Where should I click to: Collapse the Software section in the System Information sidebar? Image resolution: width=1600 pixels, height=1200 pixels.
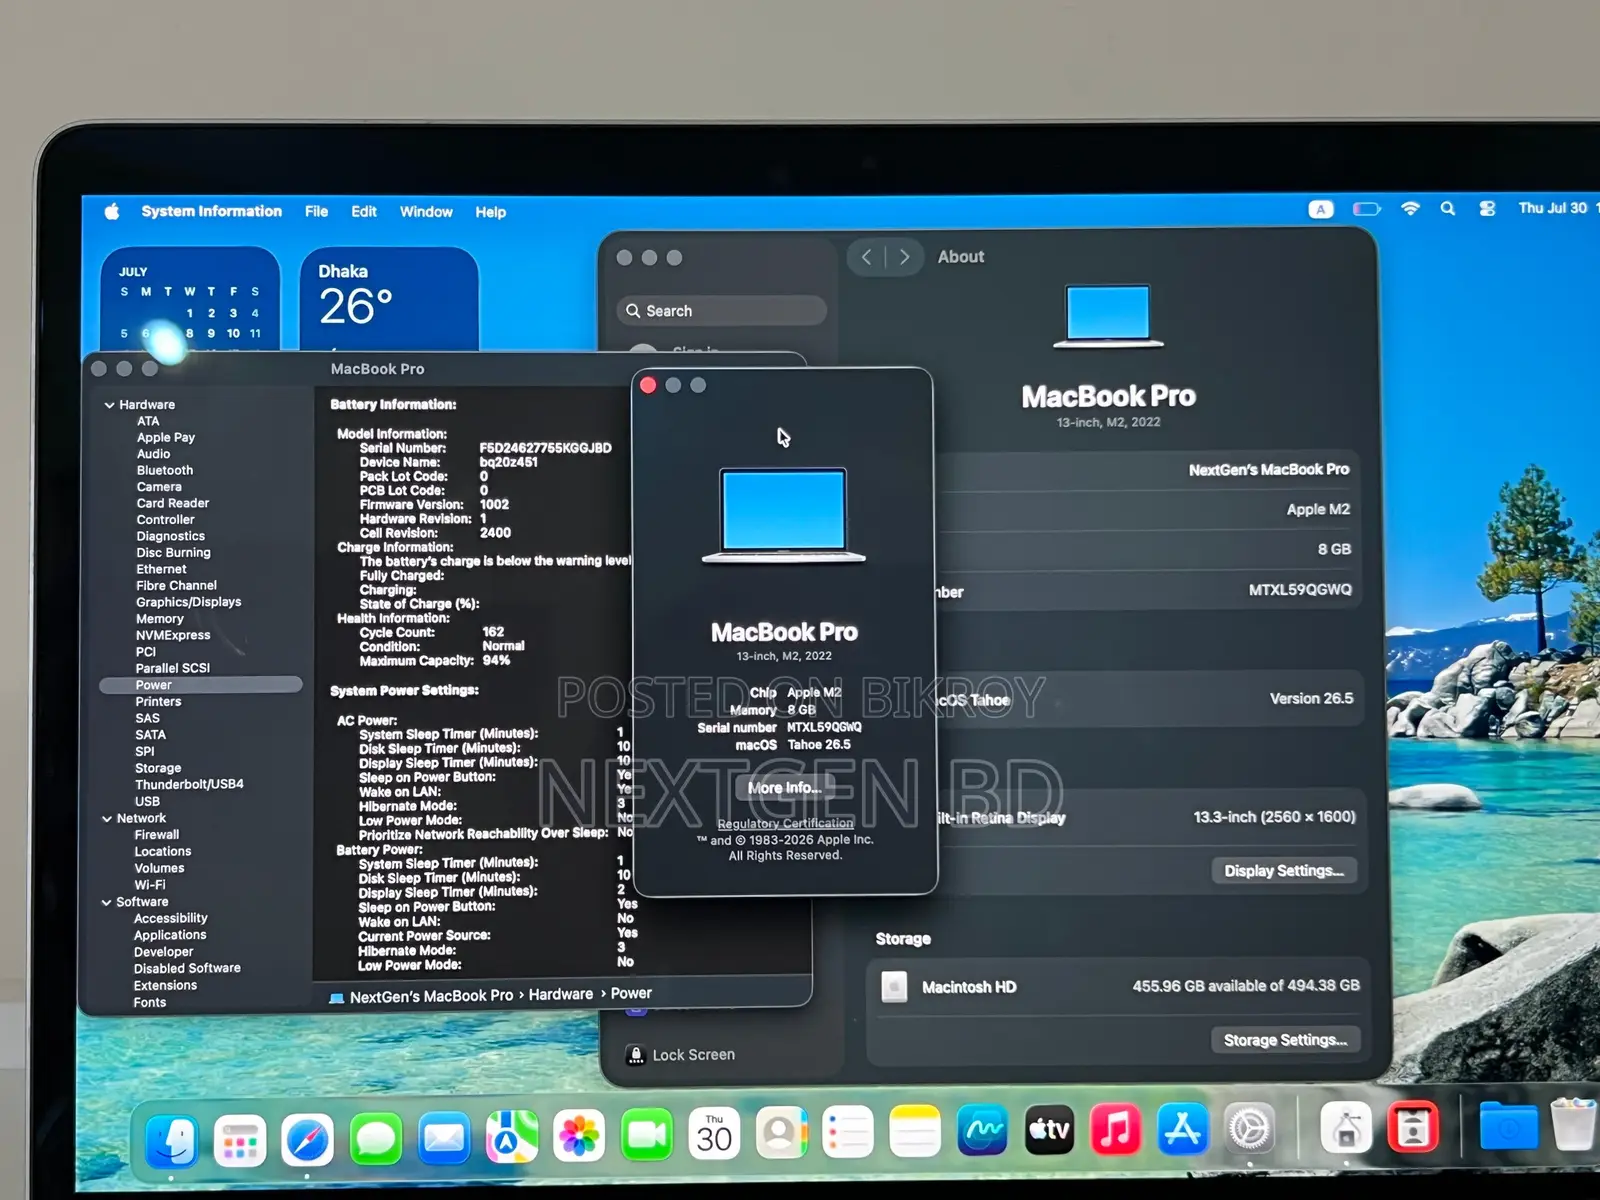pyautogui.click(x=106, y=902)
